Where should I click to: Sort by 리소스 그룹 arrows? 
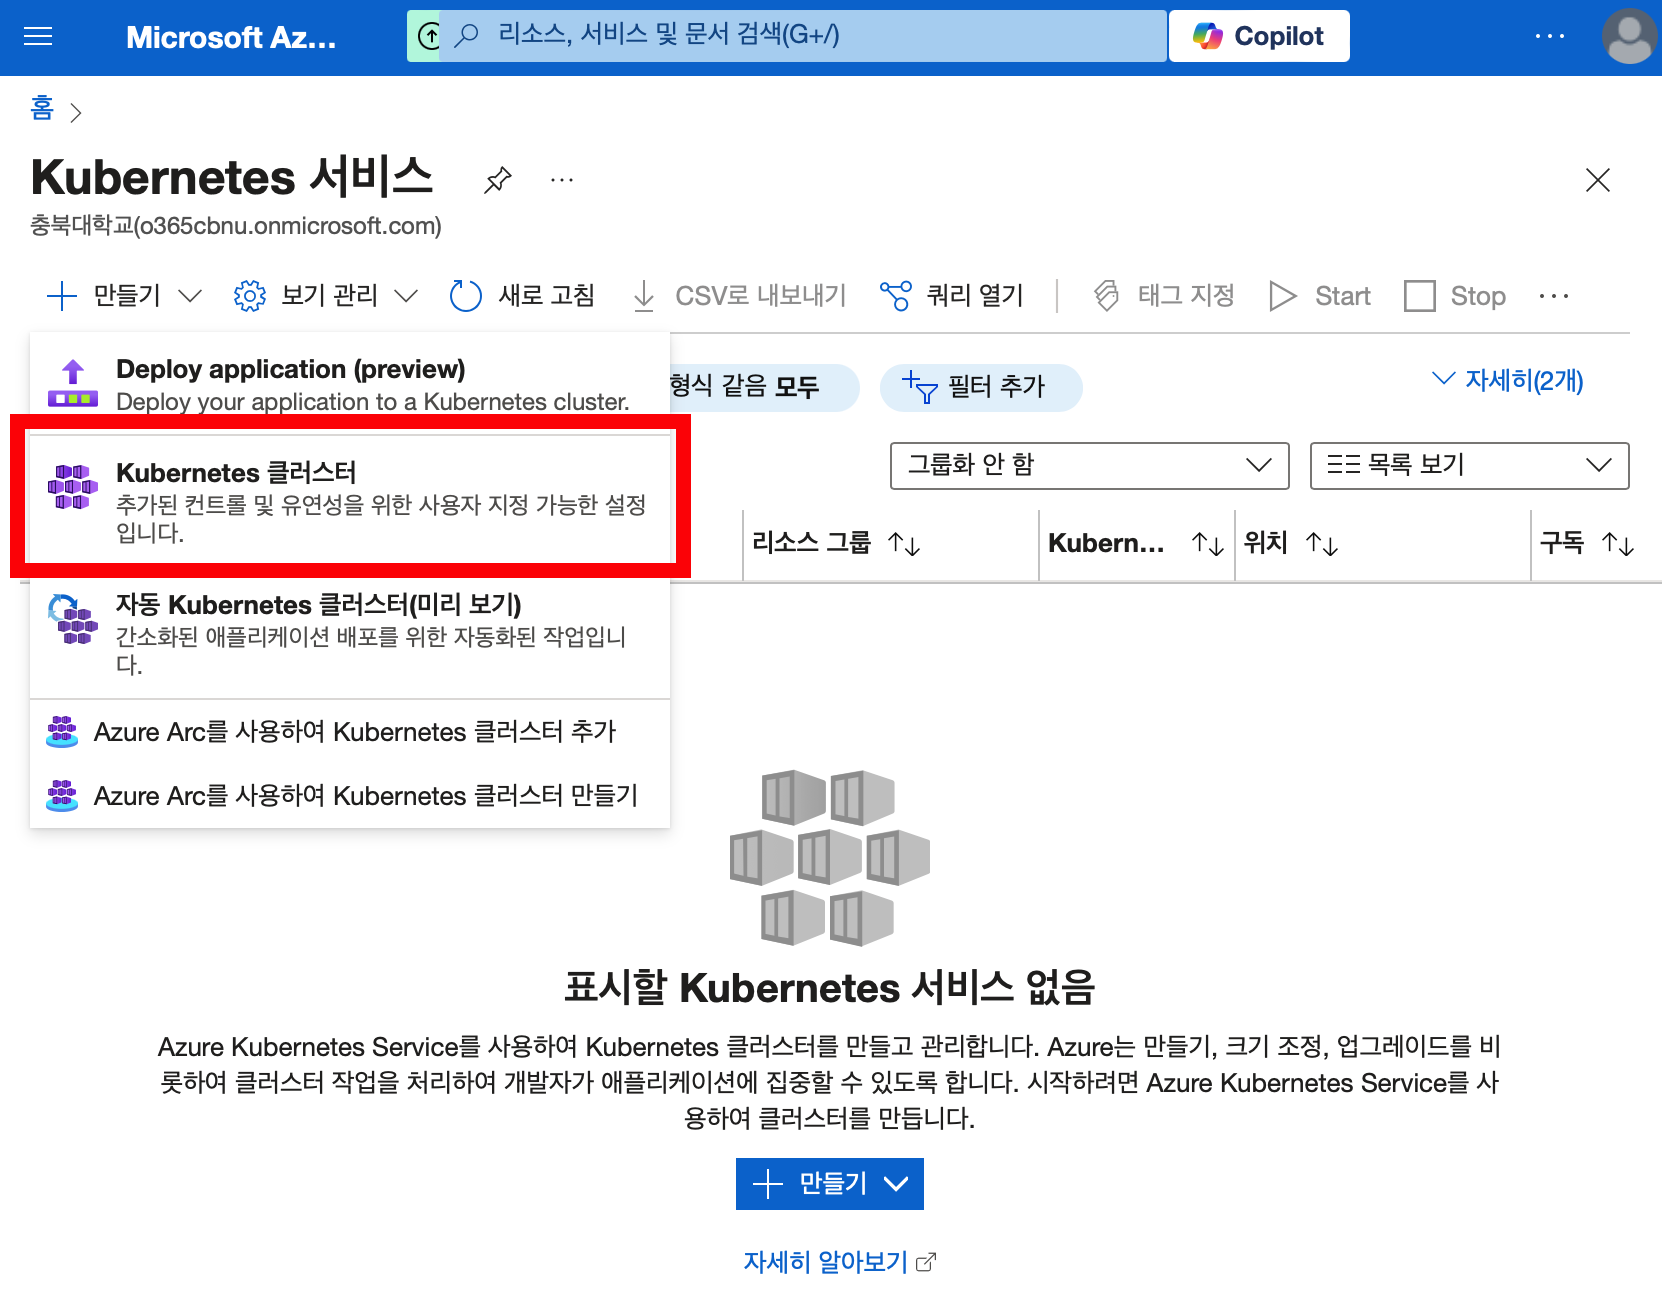coord(904,544)
